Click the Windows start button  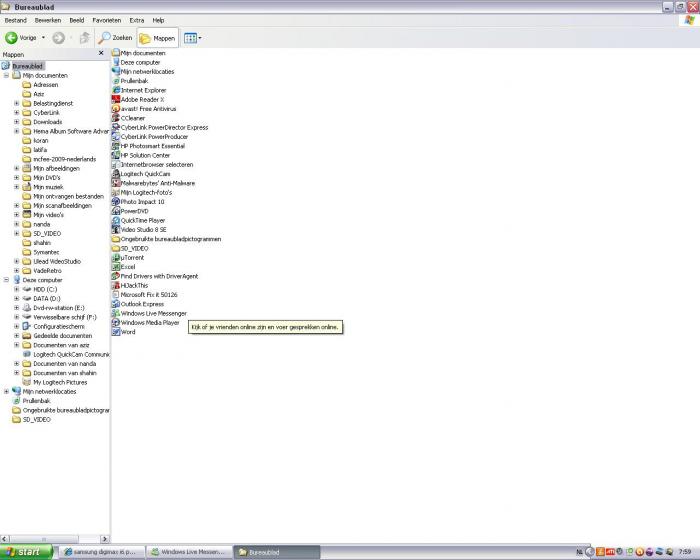[26, 552]
